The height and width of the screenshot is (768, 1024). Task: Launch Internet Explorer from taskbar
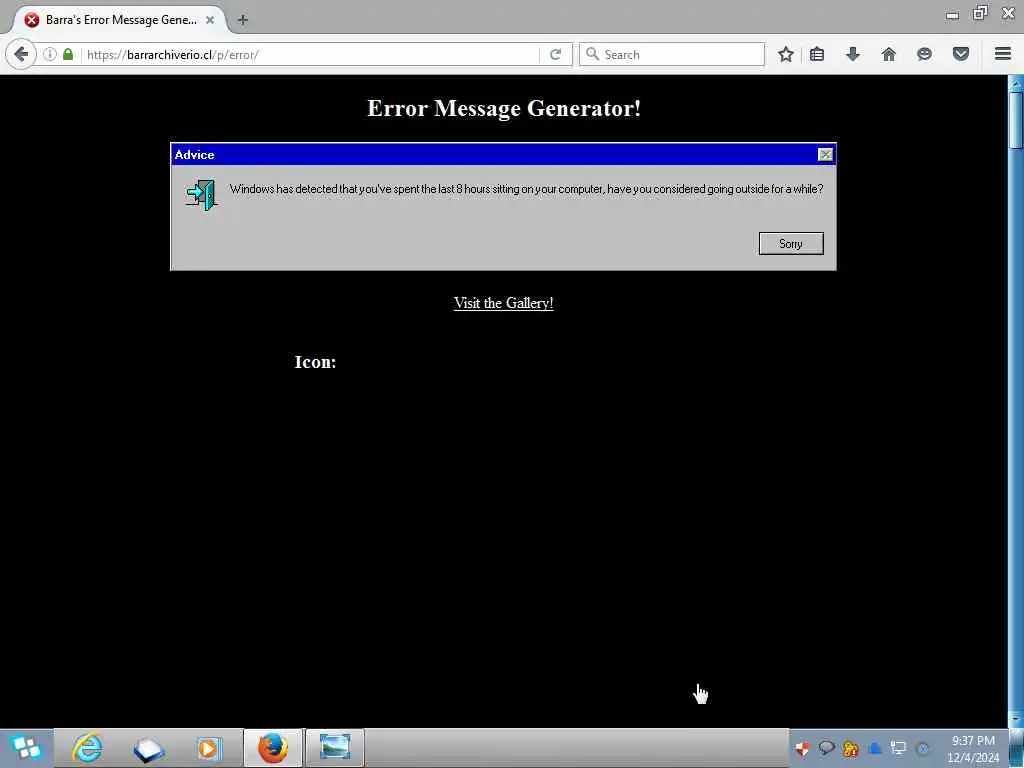pos(87,748)
